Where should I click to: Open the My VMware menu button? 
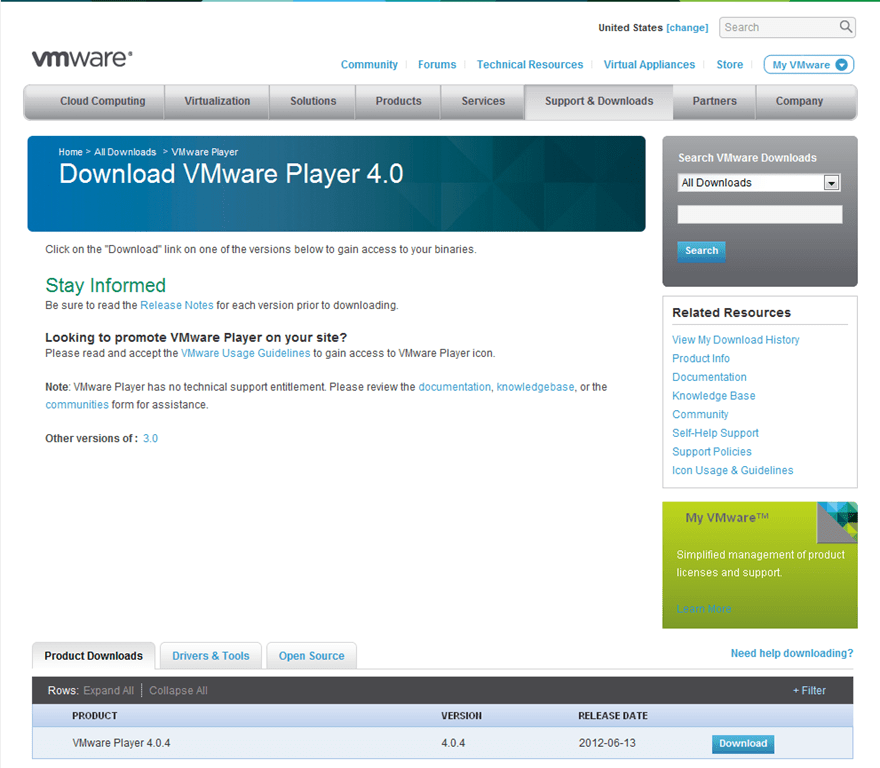point(809,65)
